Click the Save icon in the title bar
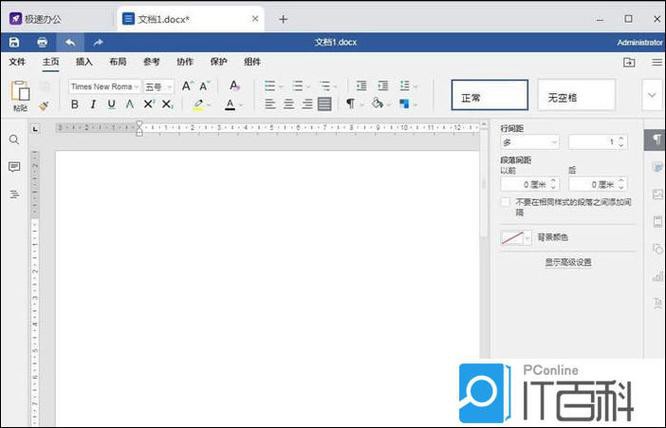 pyautogui.click(x=14, y=42)
